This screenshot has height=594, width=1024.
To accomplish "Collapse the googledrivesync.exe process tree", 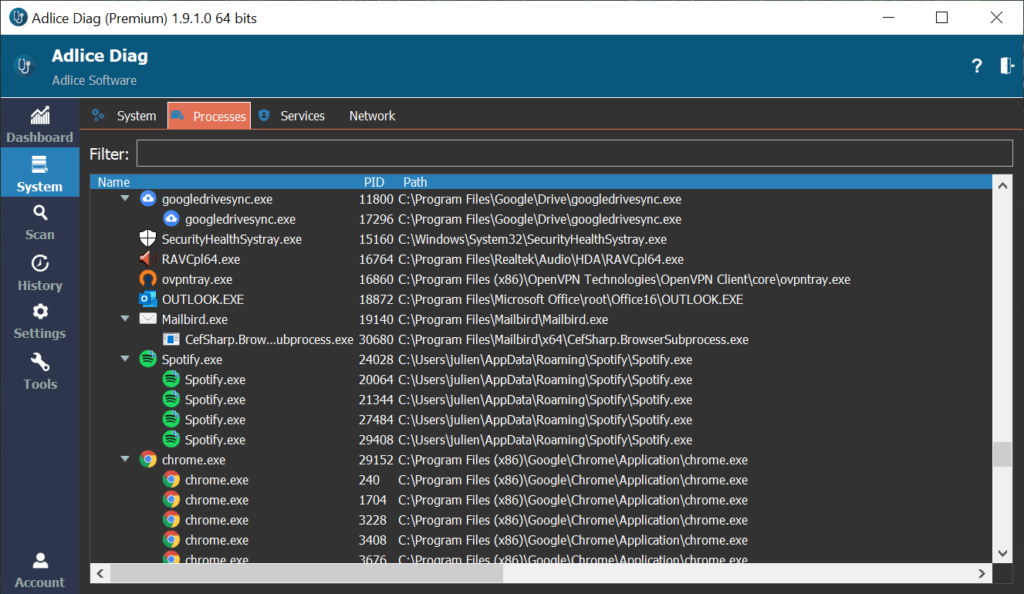I will (125, 199).
